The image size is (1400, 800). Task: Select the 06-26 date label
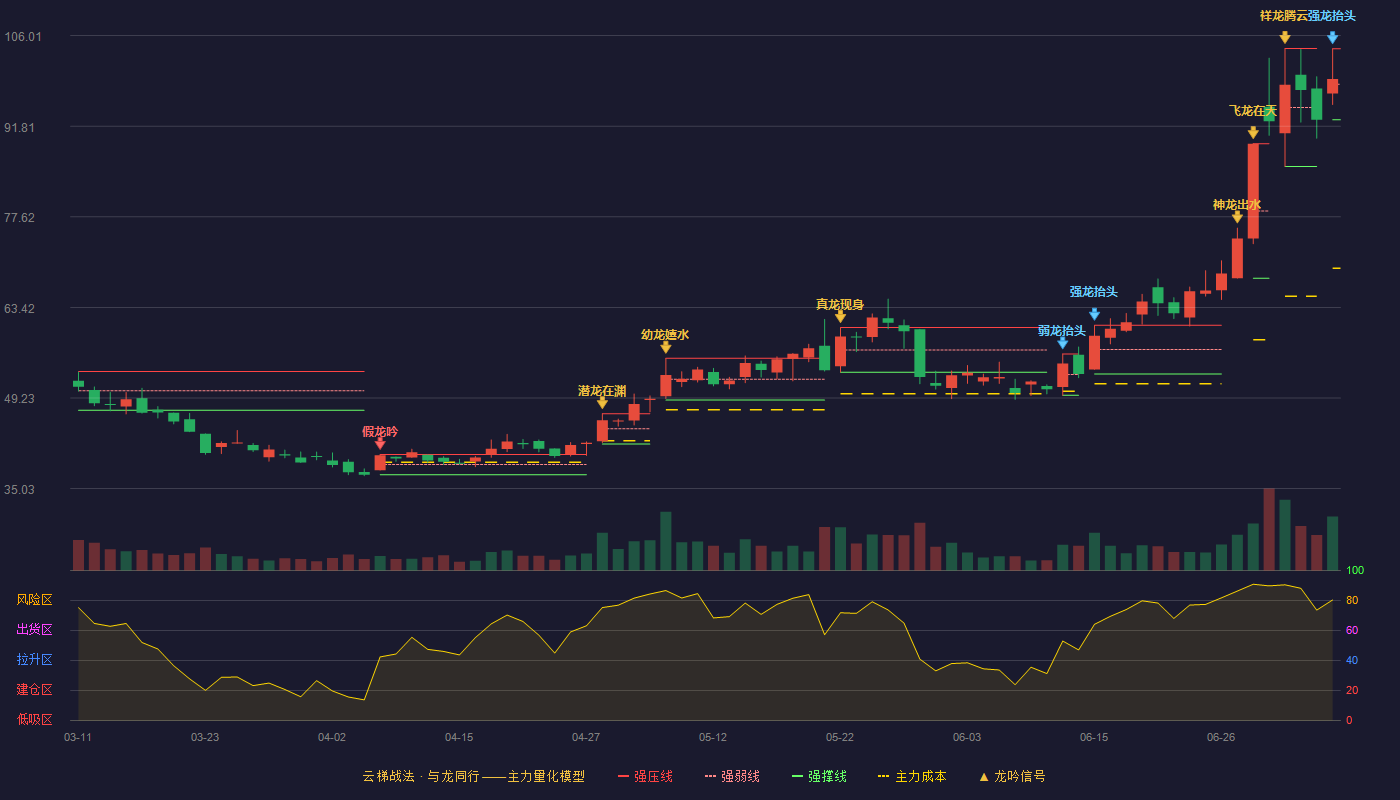point(1221,737)
